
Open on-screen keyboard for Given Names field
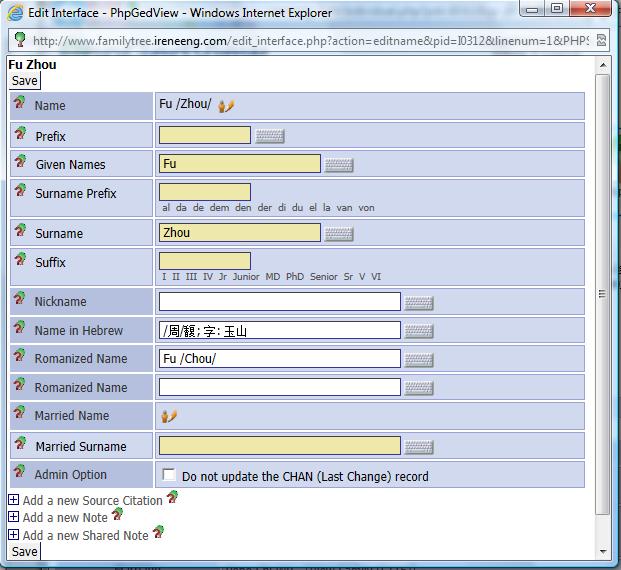tap(339, 165)
